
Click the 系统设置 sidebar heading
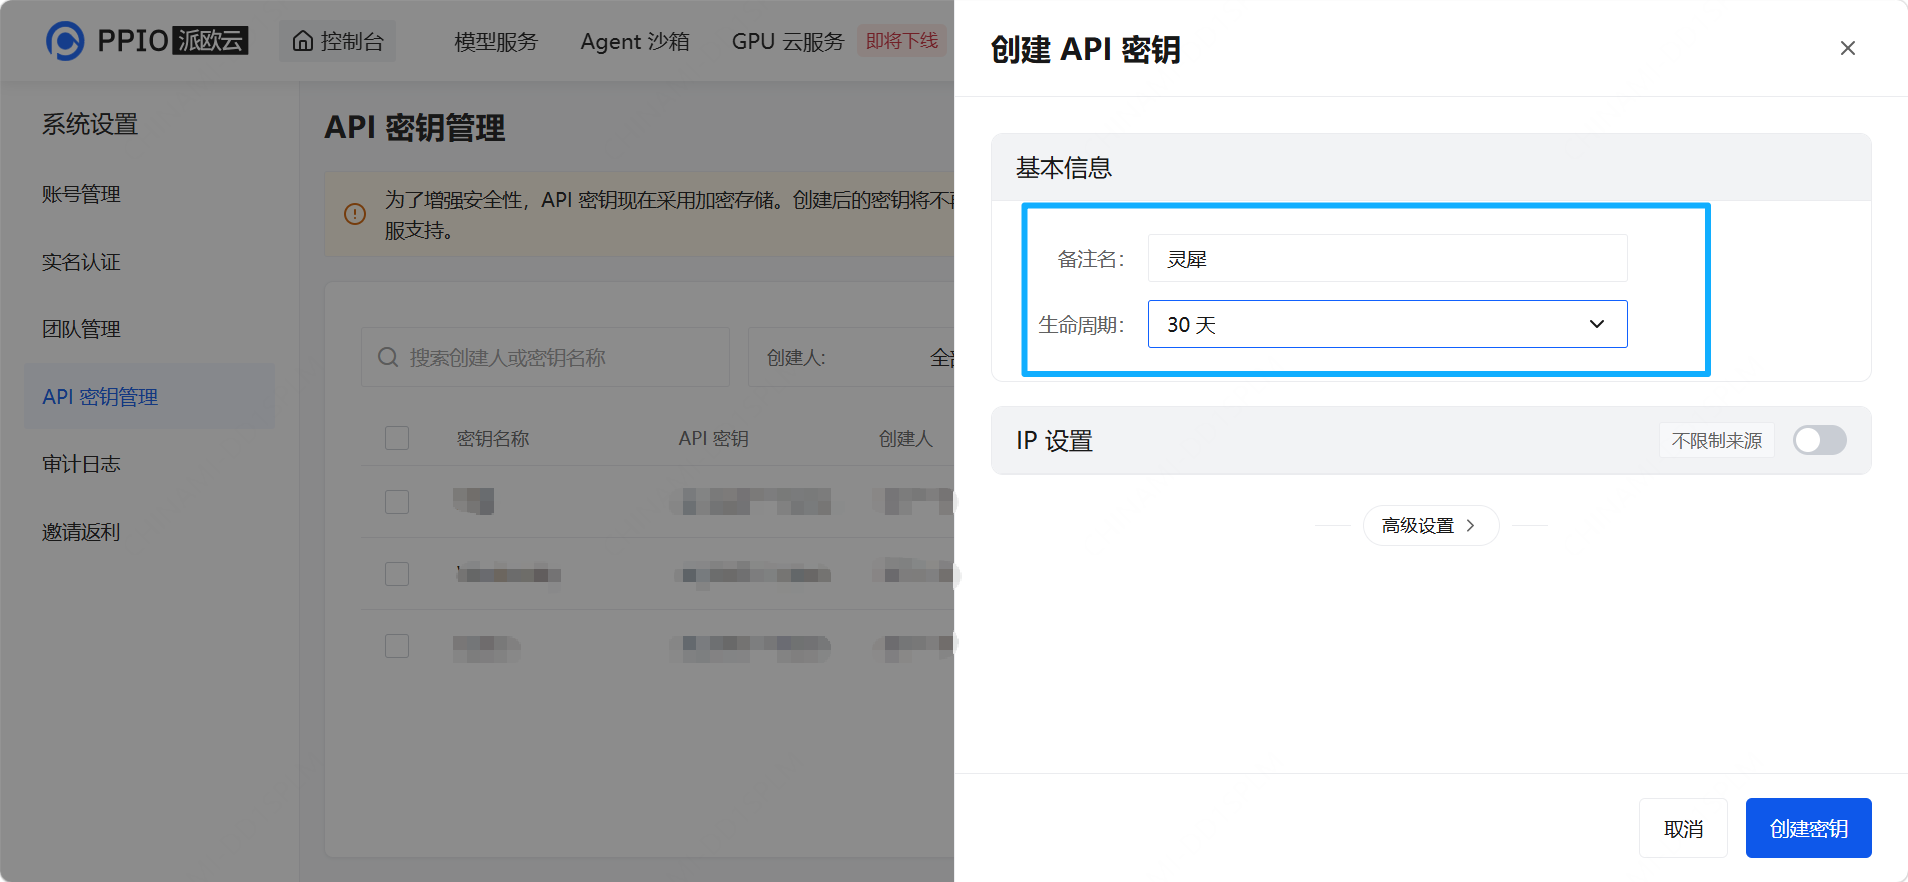[x=90, y=124]
